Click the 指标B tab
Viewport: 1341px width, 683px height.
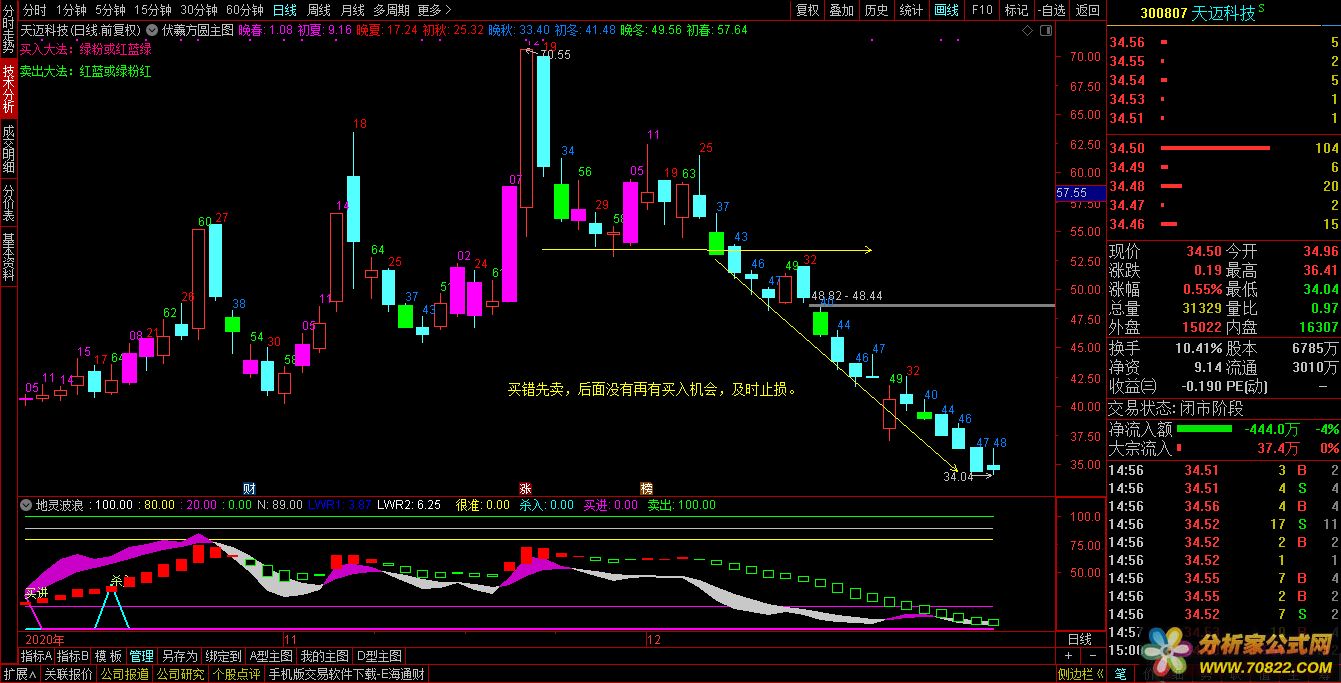click(x=72, y=656)
